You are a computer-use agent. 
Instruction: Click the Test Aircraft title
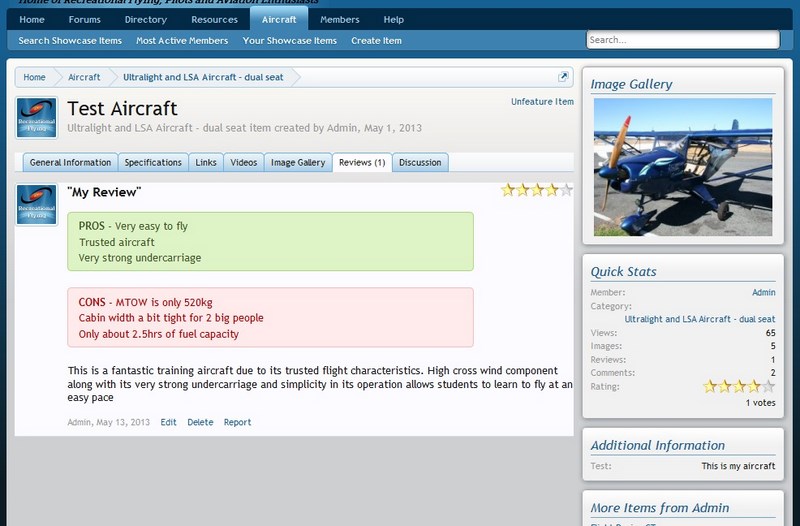pyautogui.click(x=122, y=108)
